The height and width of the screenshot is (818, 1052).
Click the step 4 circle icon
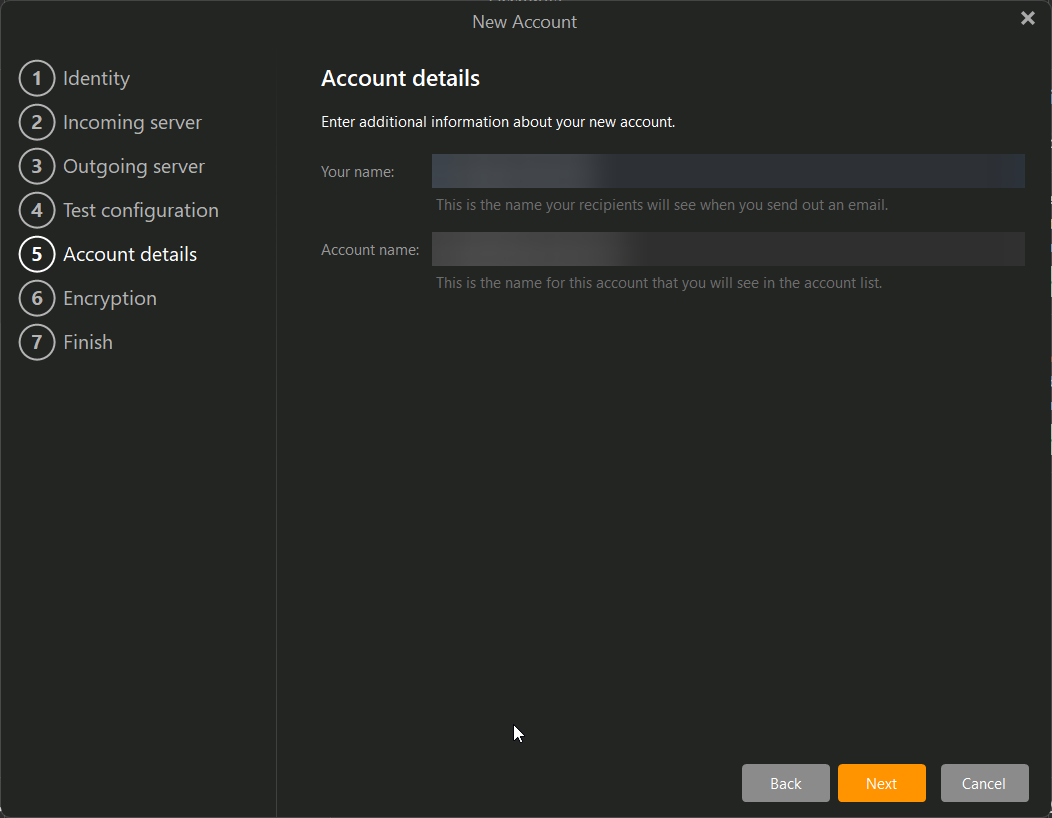coord(37,210)
